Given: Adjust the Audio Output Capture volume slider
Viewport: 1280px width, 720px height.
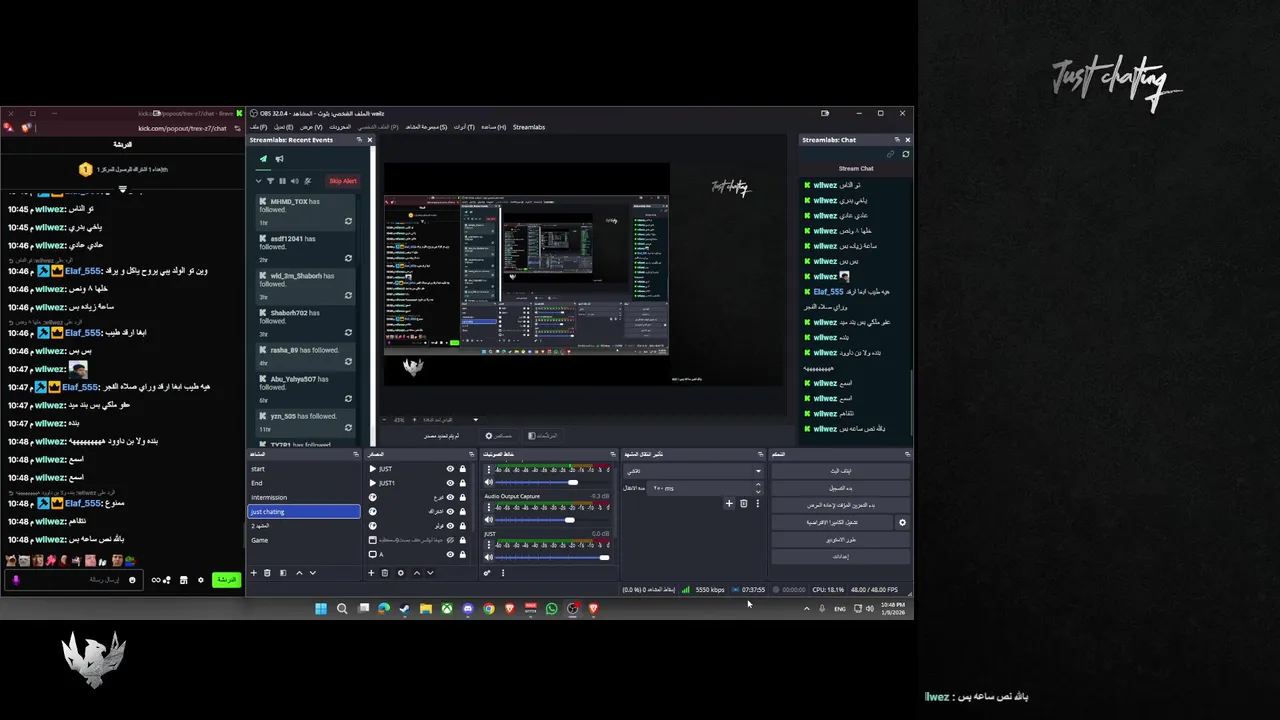Looking at the screenshot, I should [x=553, y=520].
